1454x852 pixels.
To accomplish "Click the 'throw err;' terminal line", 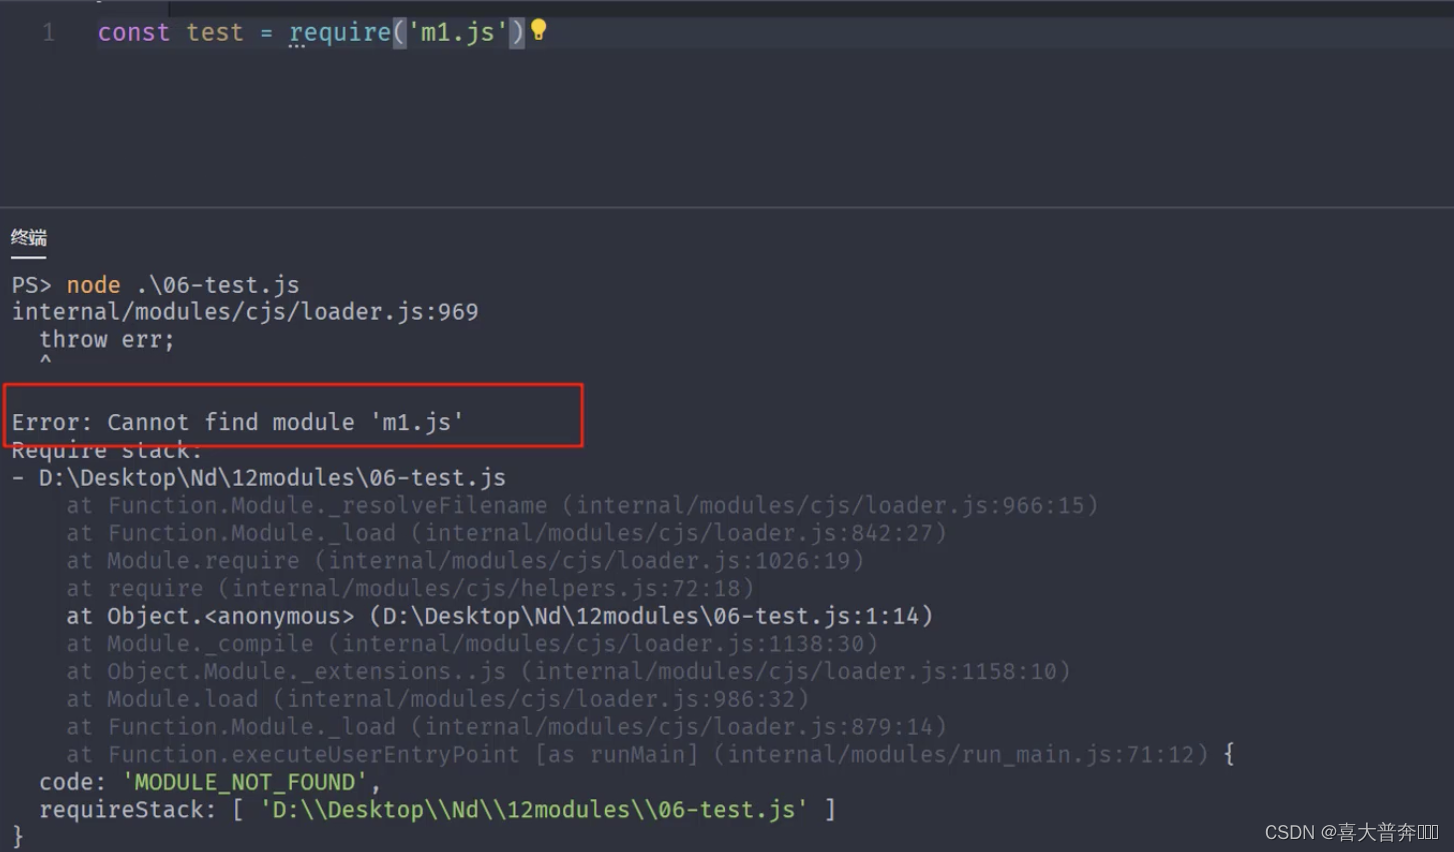I will (107, 340).
